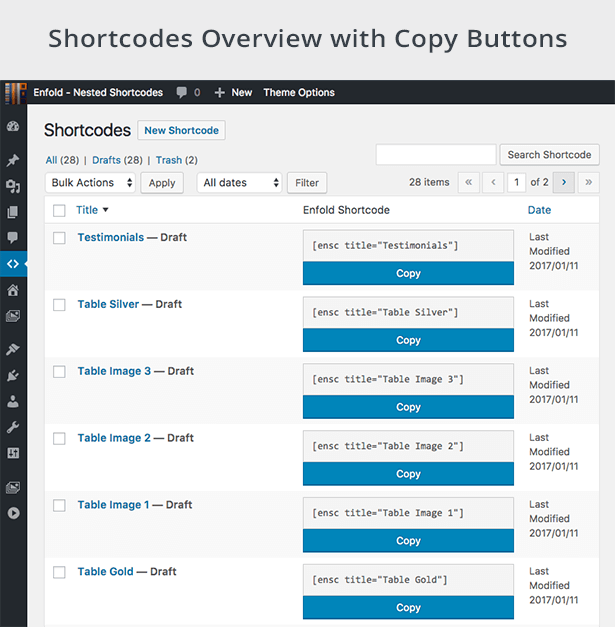Open the Table Silver title link
Viewport: 615px width, 627px height.
[x=108, y=304]
